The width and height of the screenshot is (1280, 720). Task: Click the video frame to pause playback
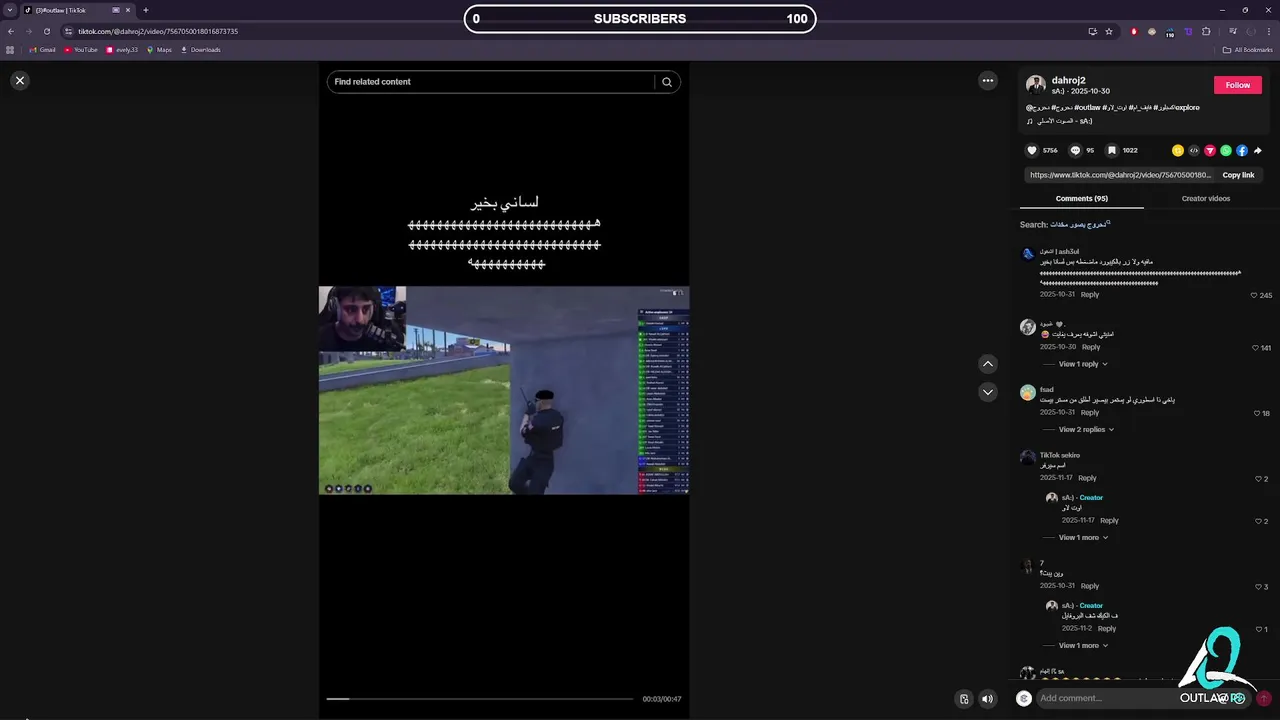click(504, 390)
